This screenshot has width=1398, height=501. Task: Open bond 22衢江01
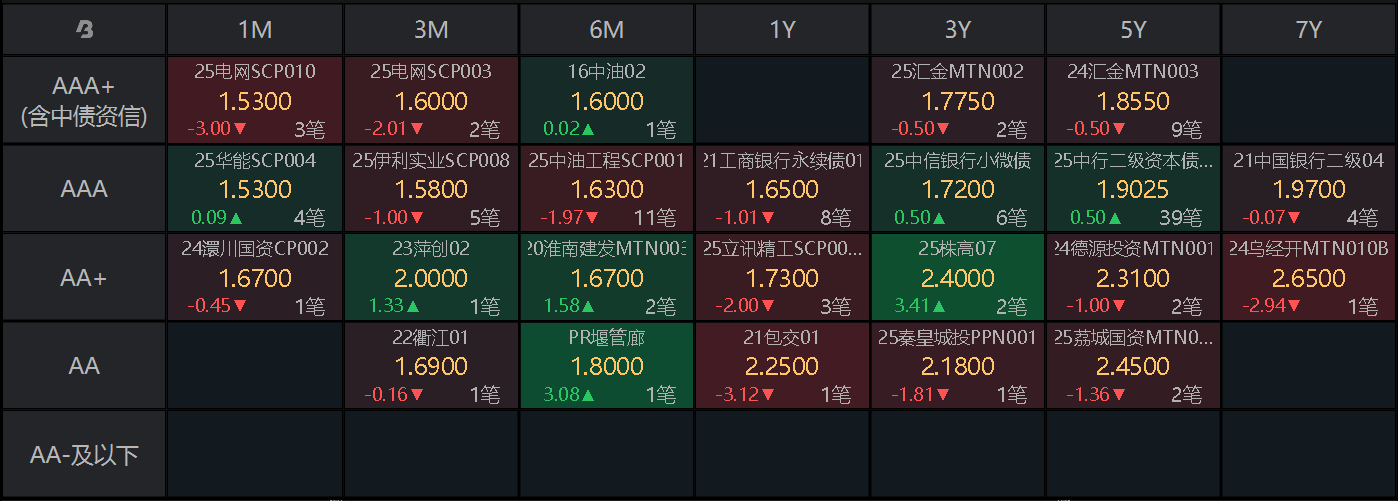(431, 337)
